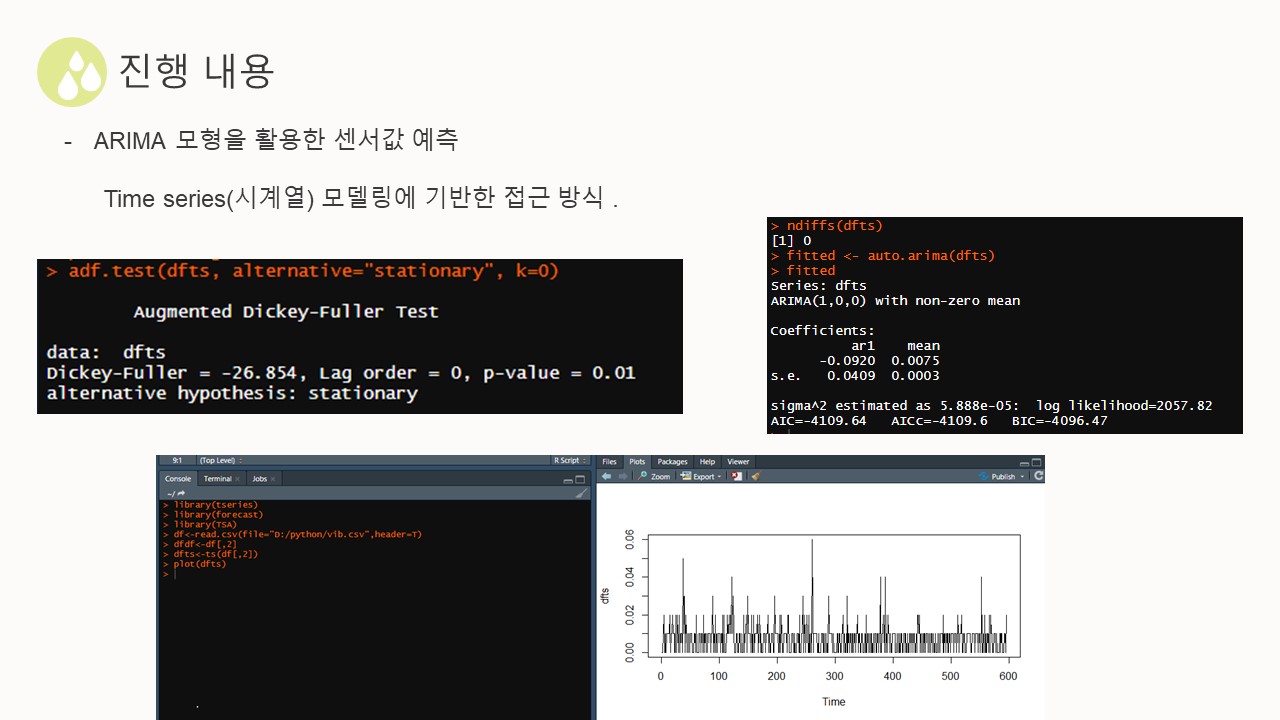Go to the previous plot with the left arrow
The height and width of the screenshot is (720, 1280).
[606, 476]
